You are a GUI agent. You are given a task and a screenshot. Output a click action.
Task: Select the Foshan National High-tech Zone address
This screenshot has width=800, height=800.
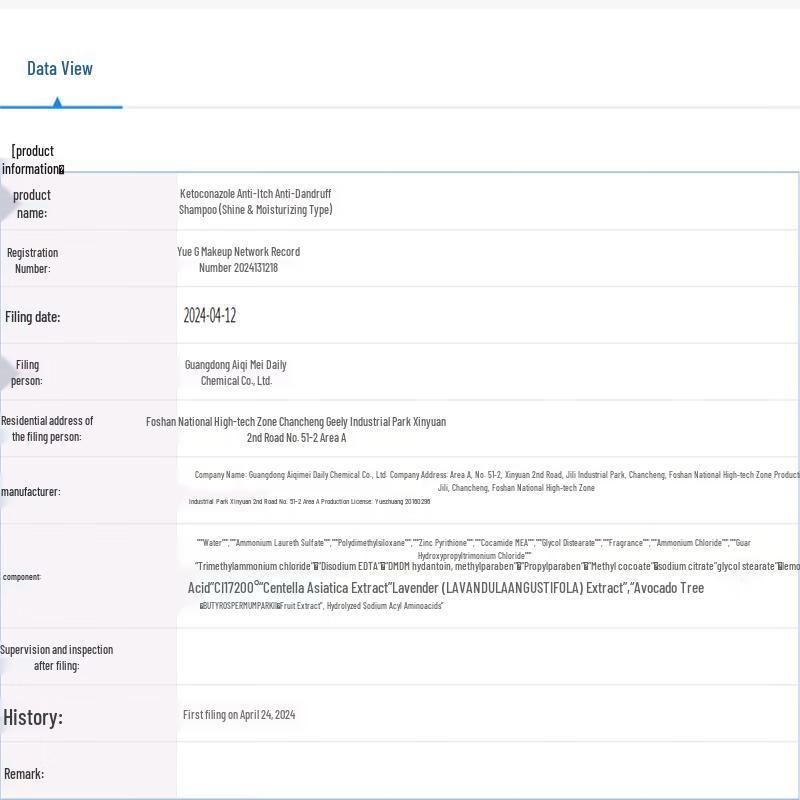[x=296, y=429]
